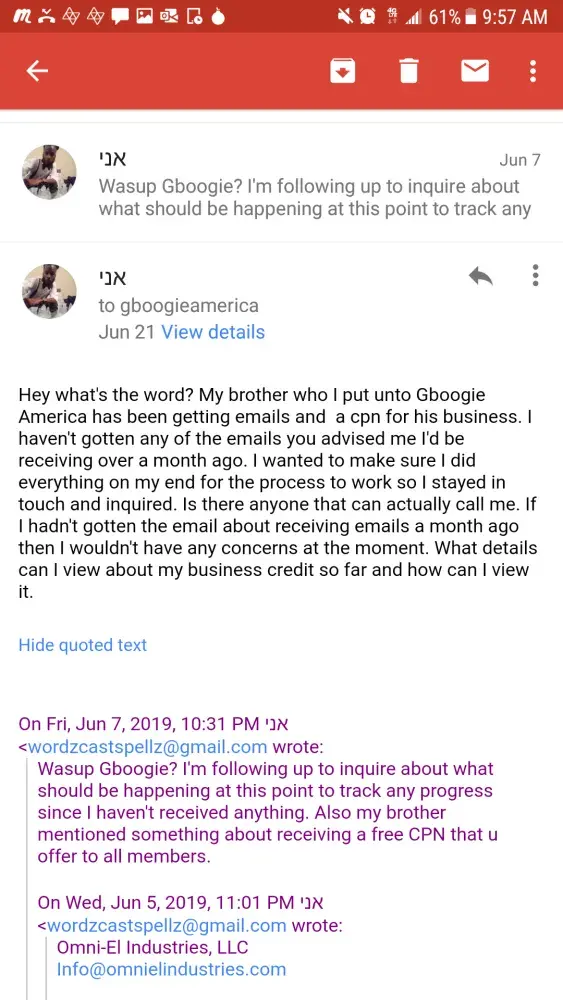Open first wordzcastspellz@gmail.com link

coord(147,747)
